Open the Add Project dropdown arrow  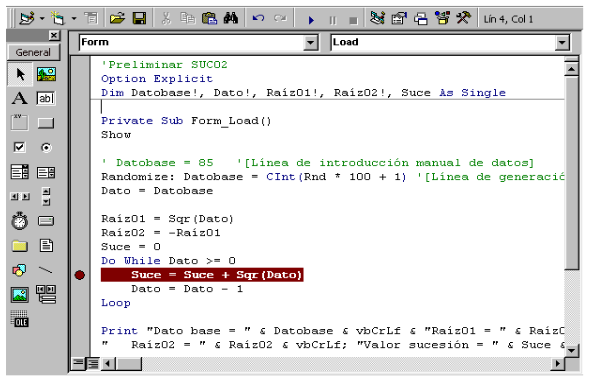point(42,18)
